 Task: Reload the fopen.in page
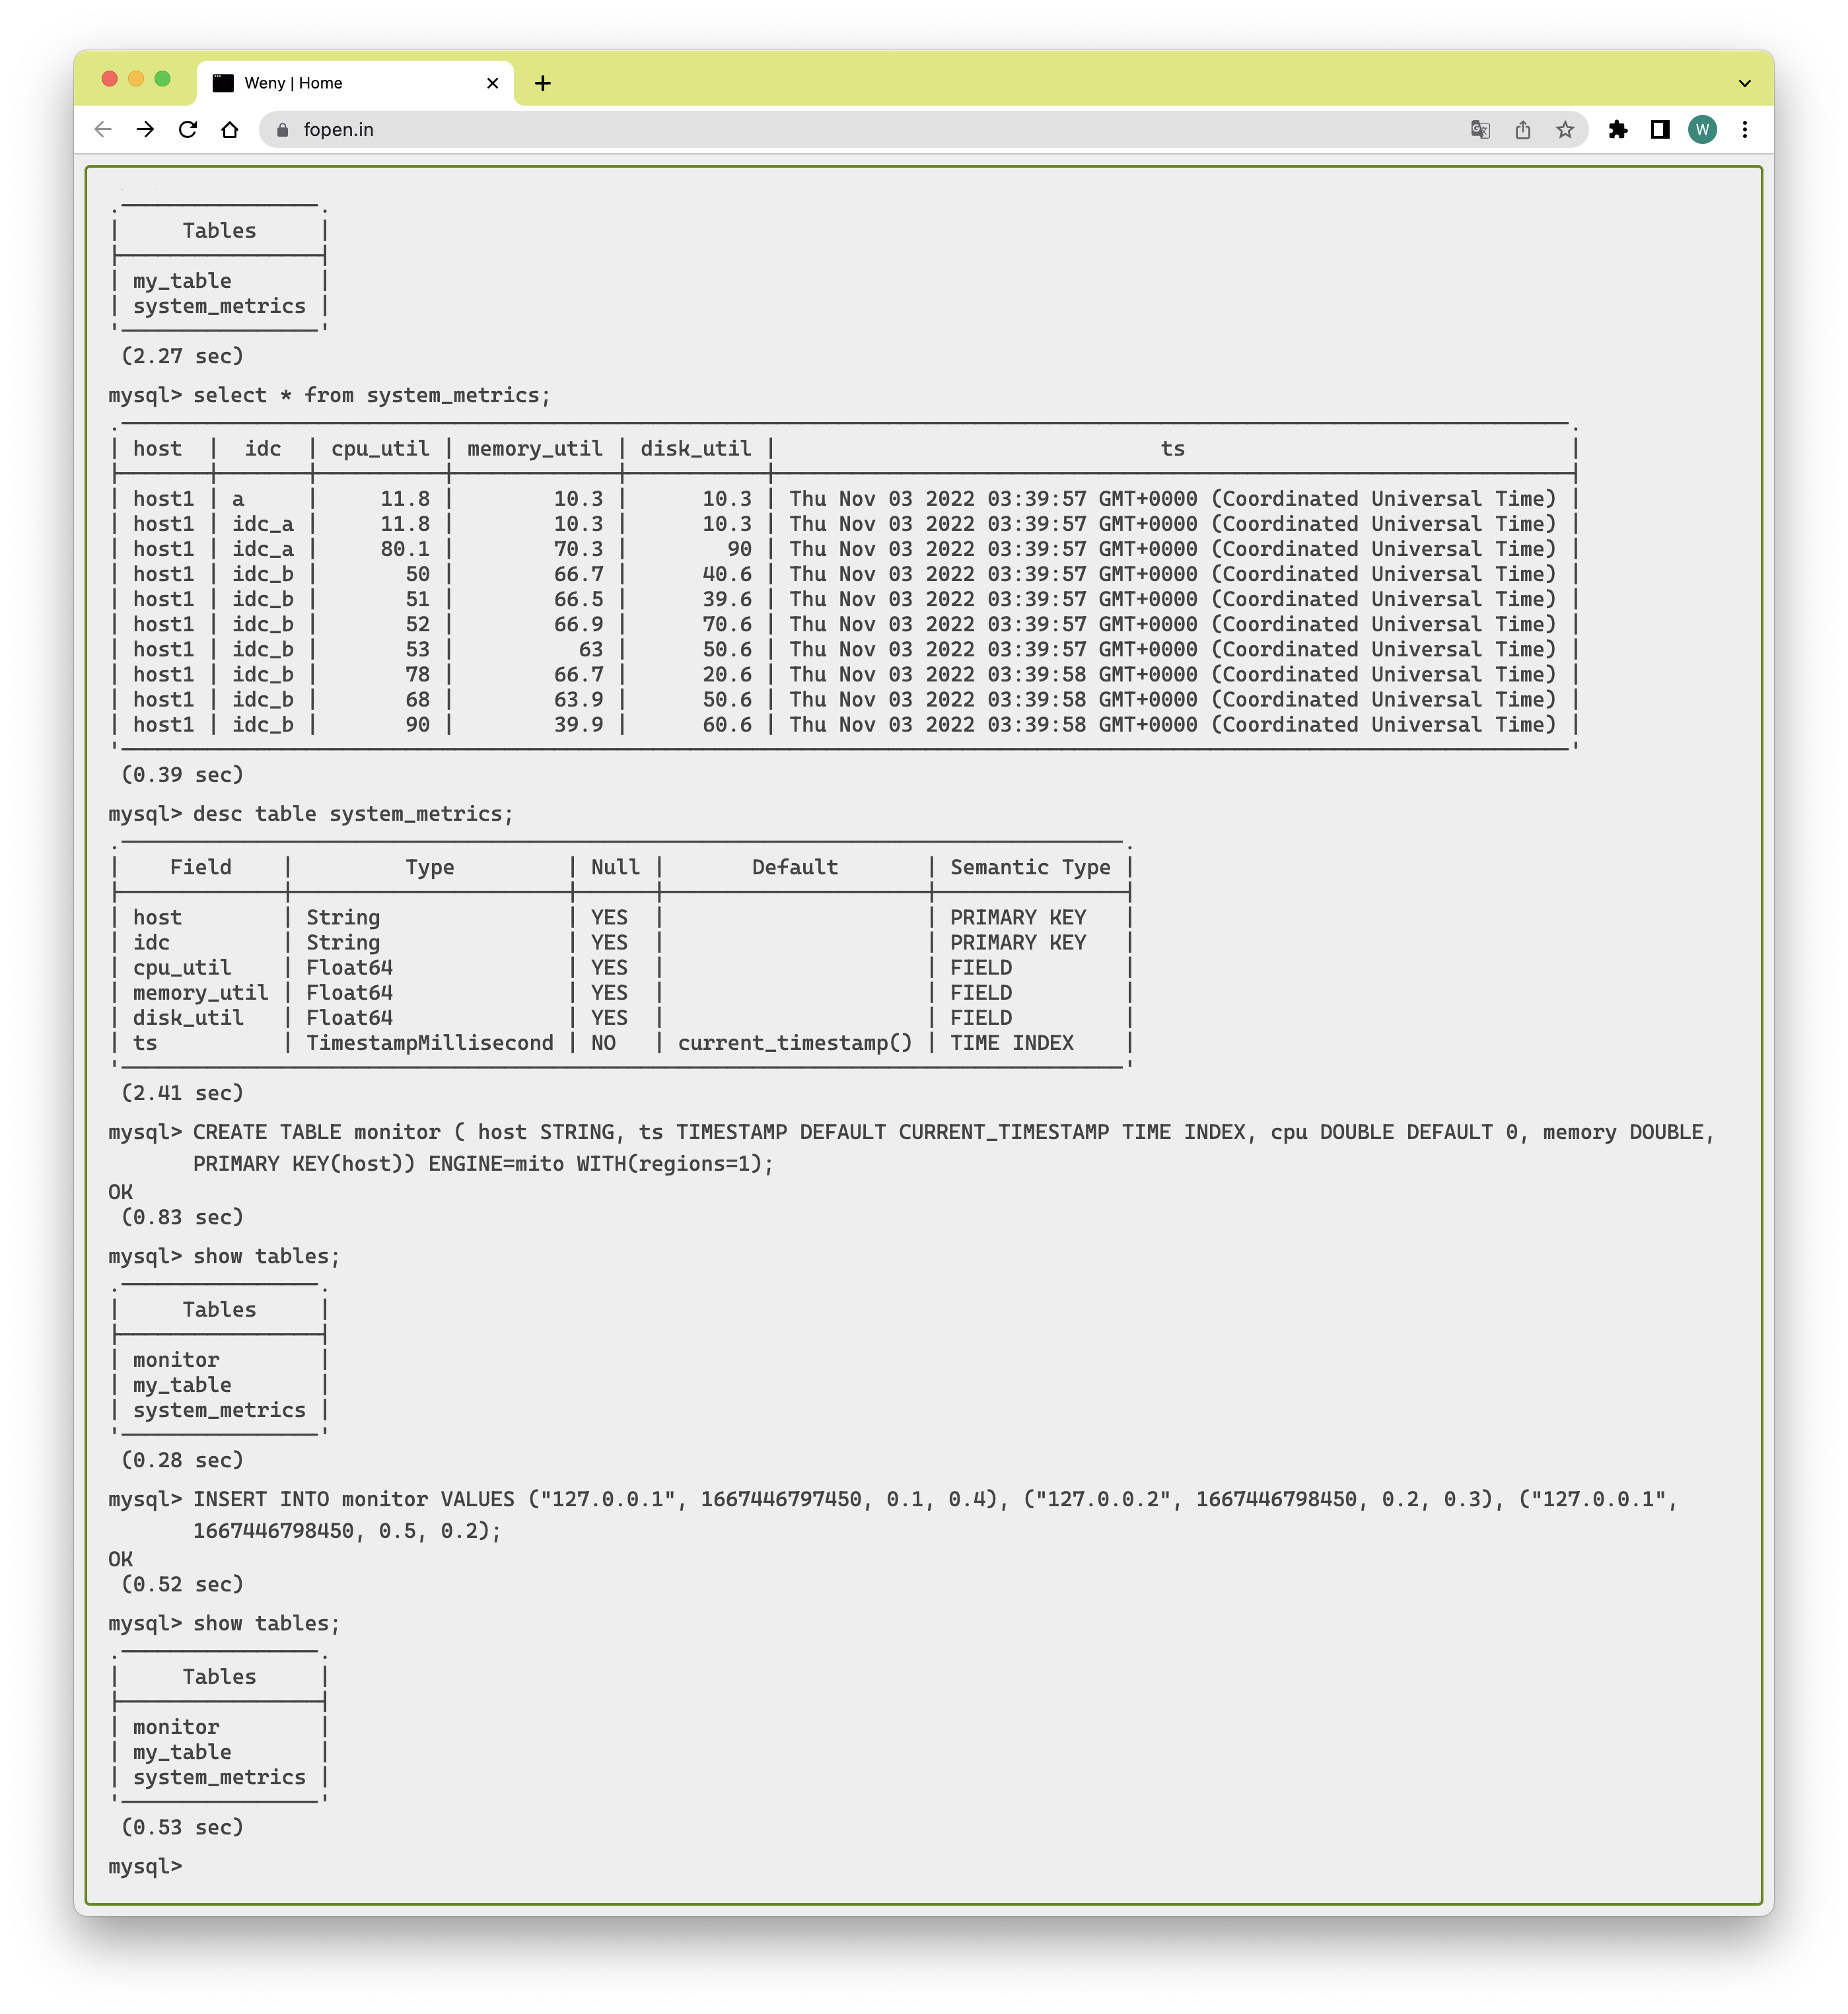point(188,130)
